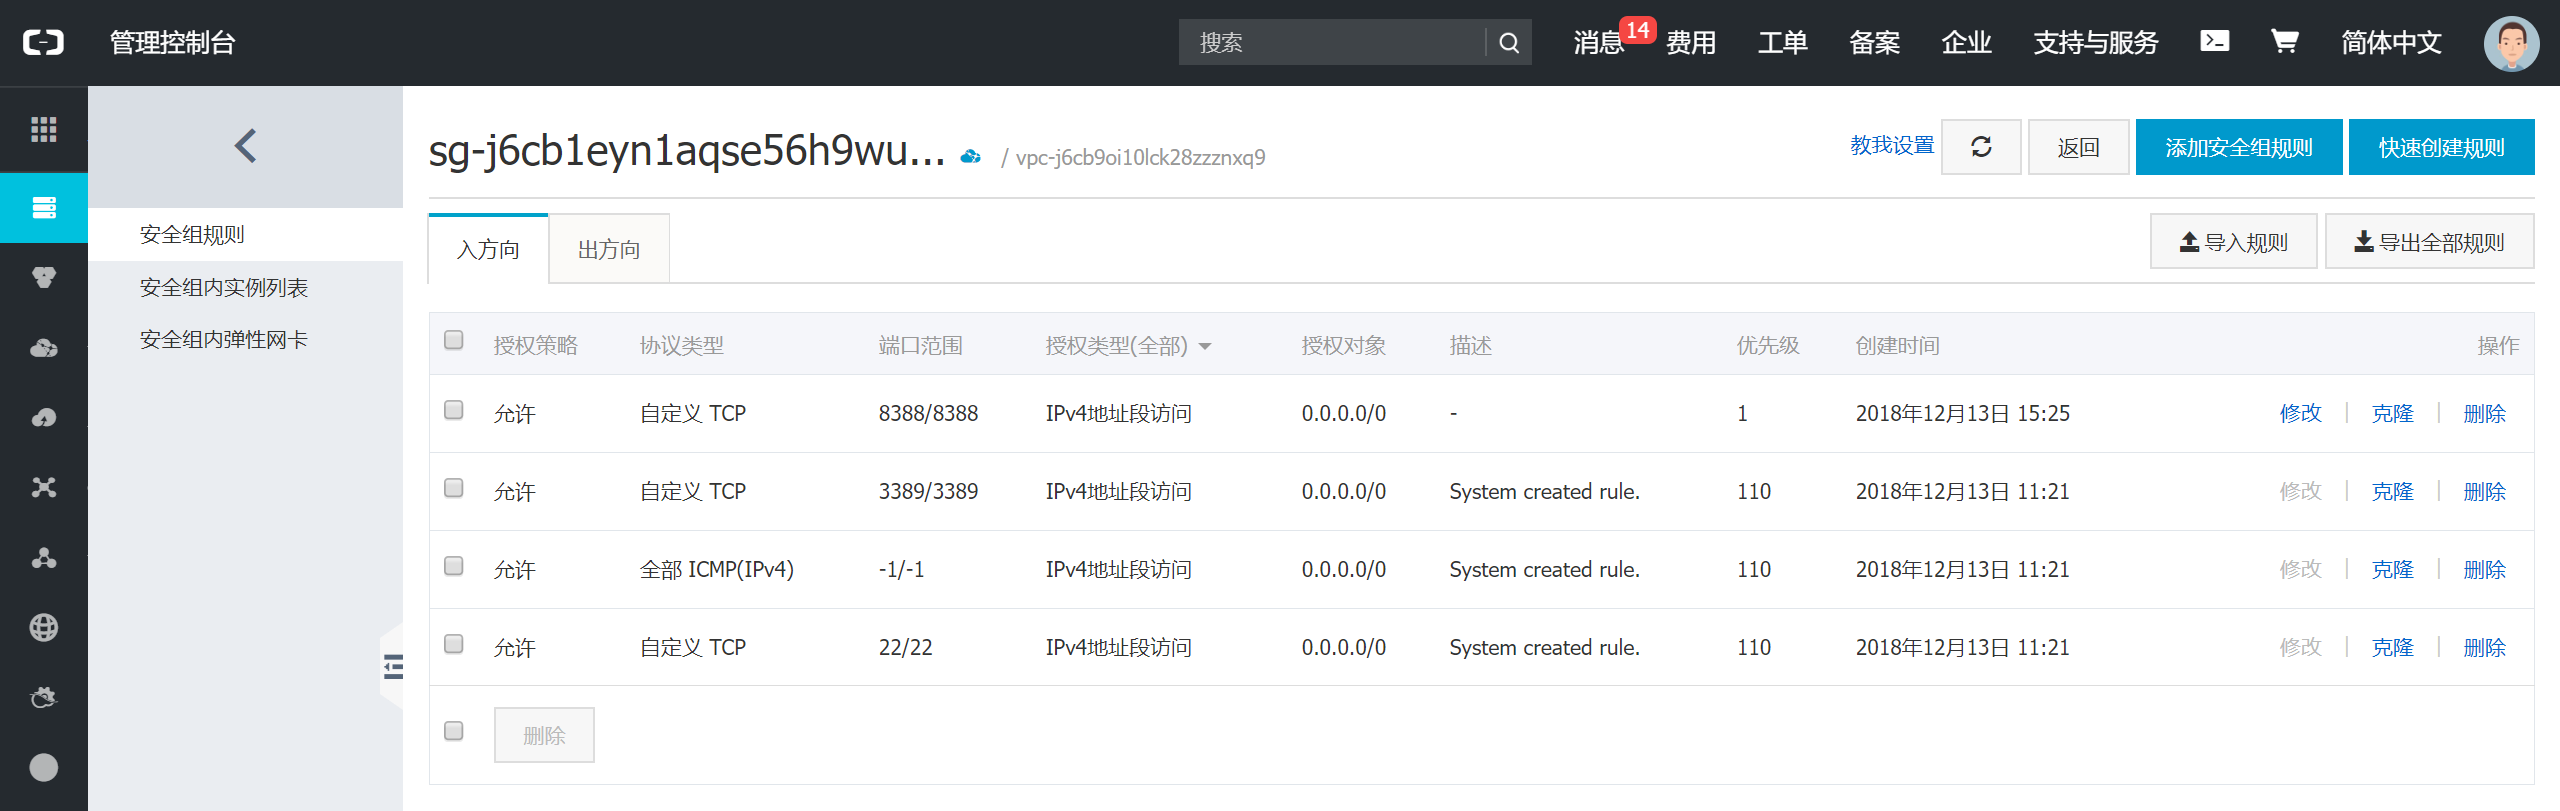Screen dimensions: 2560x811
Task: Expand the 授权类型(全部) filter dropdown
Action: 1128,346
